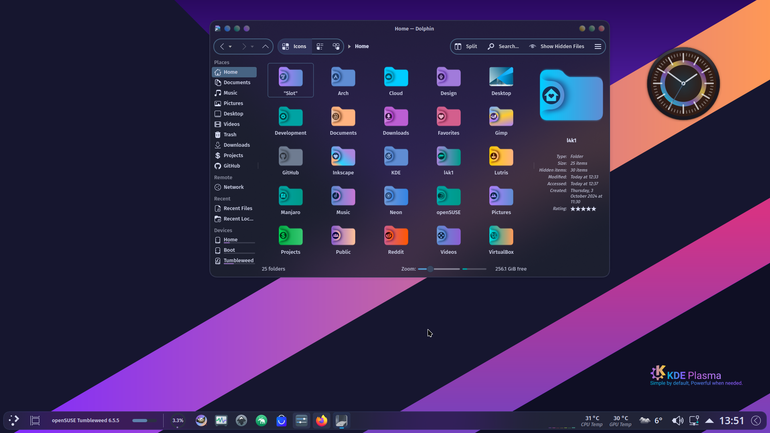Switch to Compact view mode
The height and width of the screenshot is (433, 770).
320,47
